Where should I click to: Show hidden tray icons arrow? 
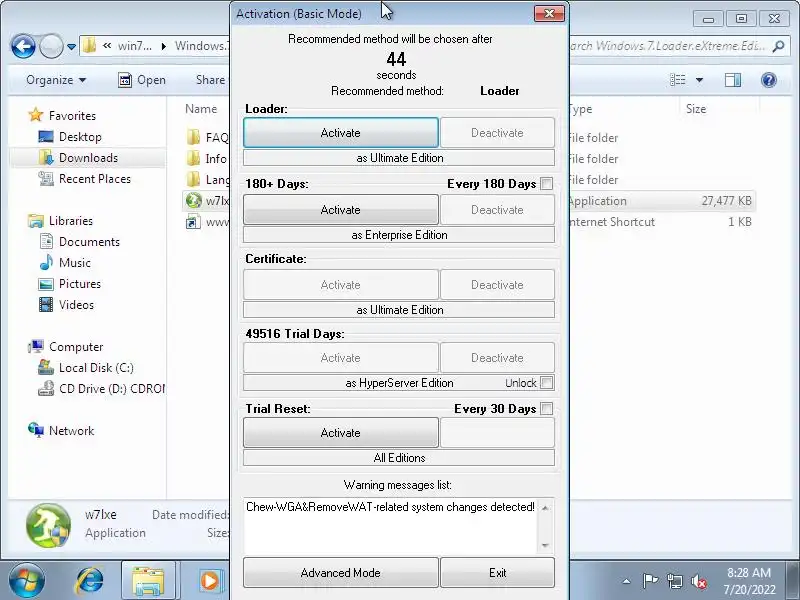(626, 581)
